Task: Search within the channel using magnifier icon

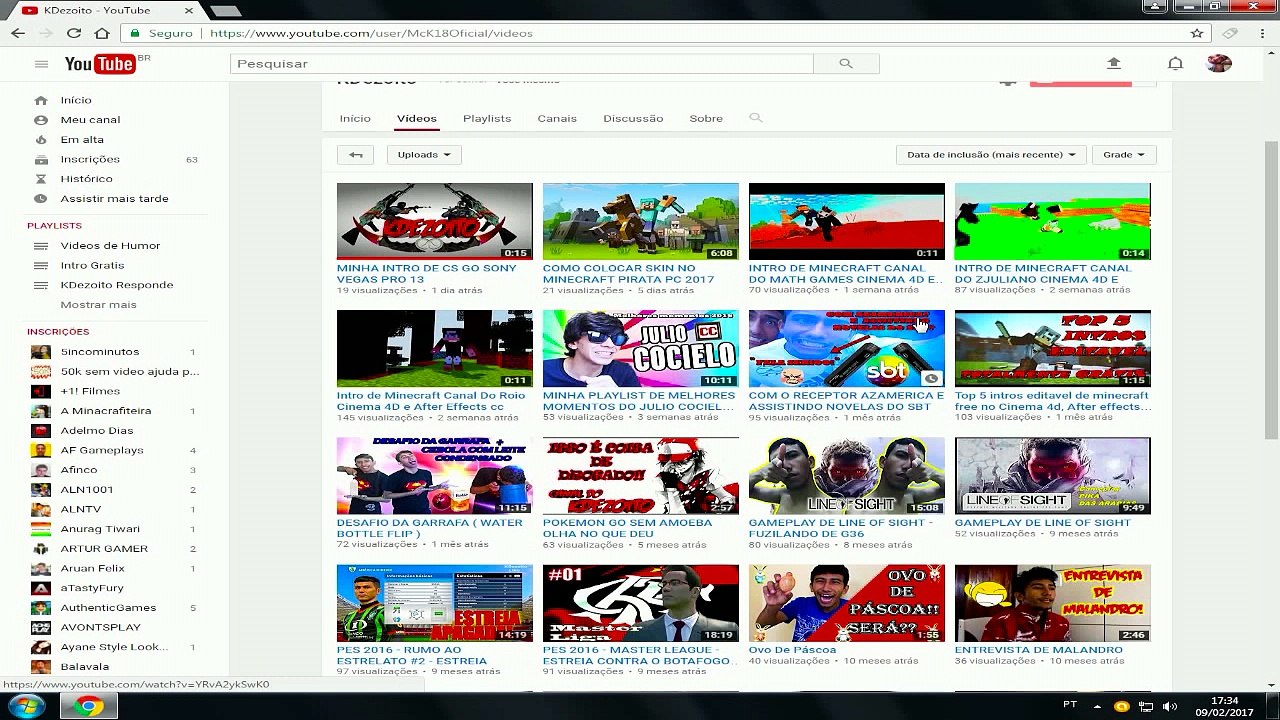Action: tap(756, 118)
